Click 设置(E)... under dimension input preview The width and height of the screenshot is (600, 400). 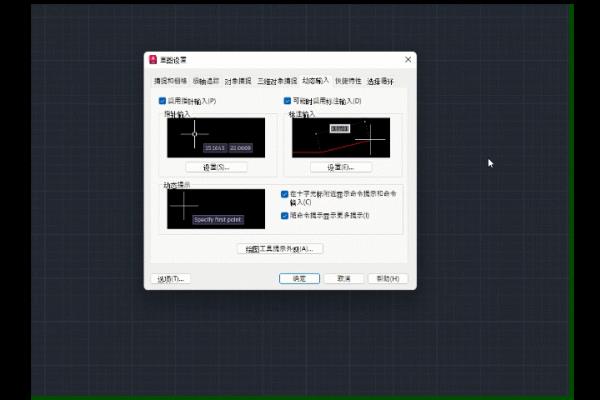(x=341, y=167)
